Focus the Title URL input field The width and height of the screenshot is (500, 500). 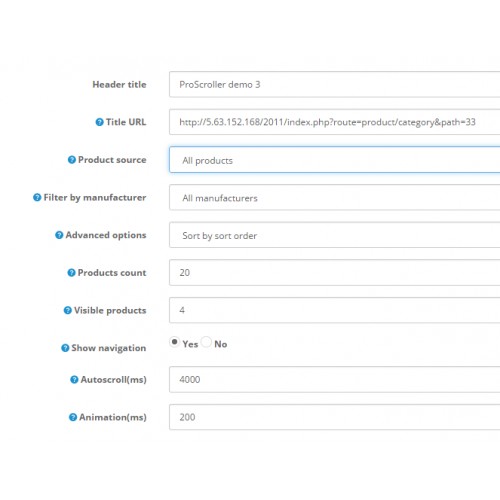[334, 122]
